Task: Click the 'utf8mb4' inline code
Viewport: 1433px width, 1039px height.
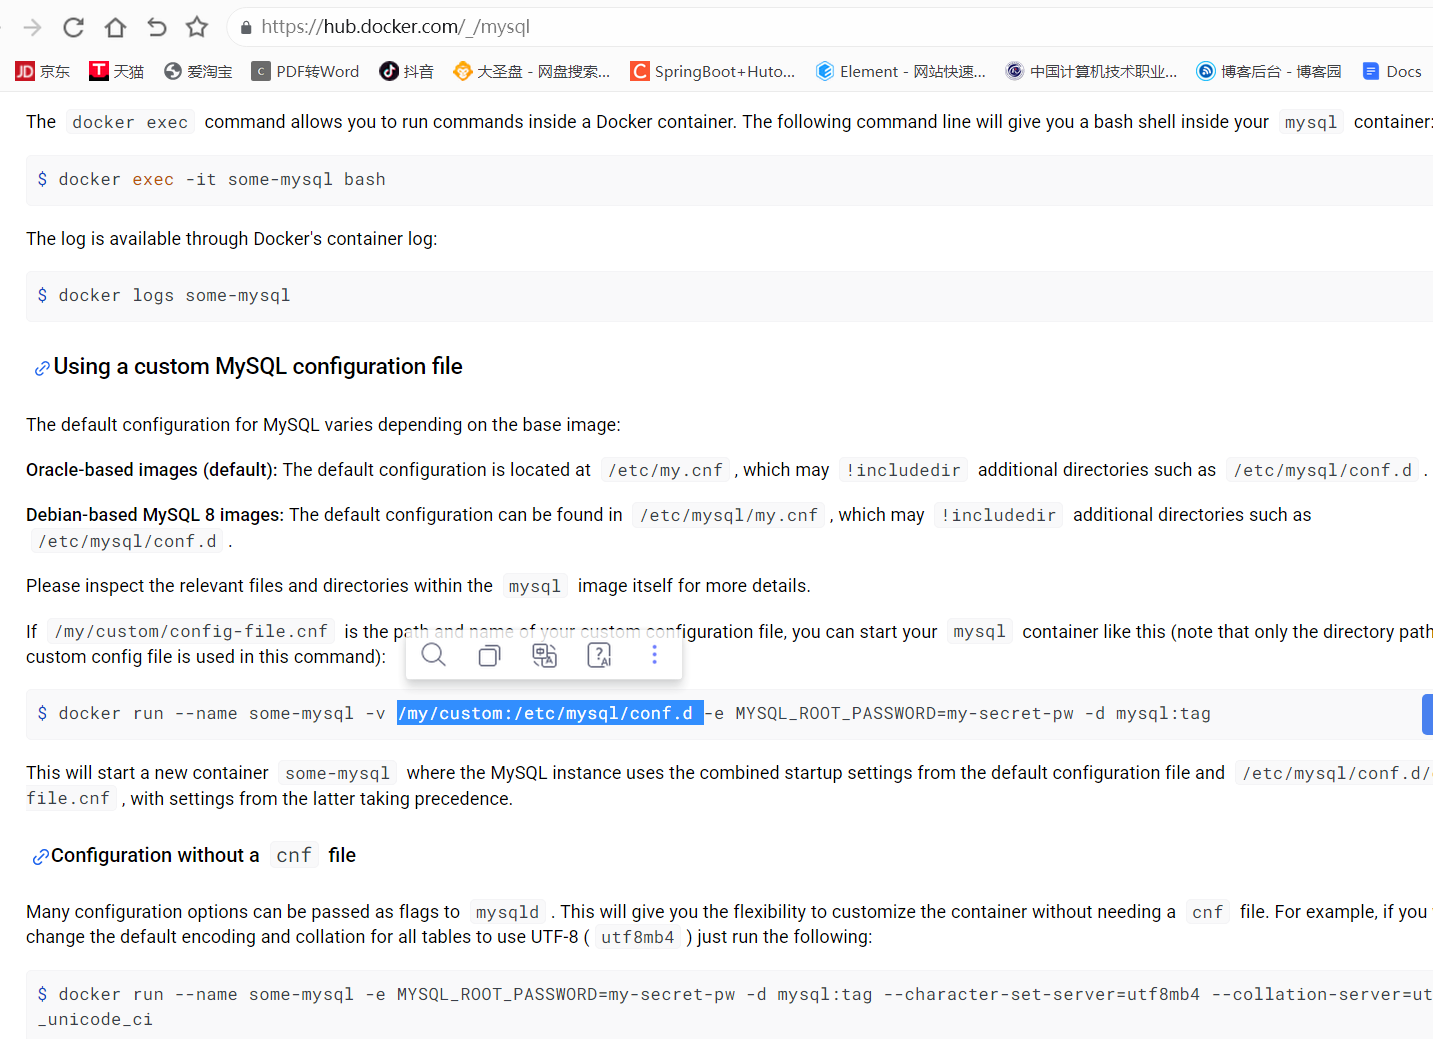Action: click(638, 937)
